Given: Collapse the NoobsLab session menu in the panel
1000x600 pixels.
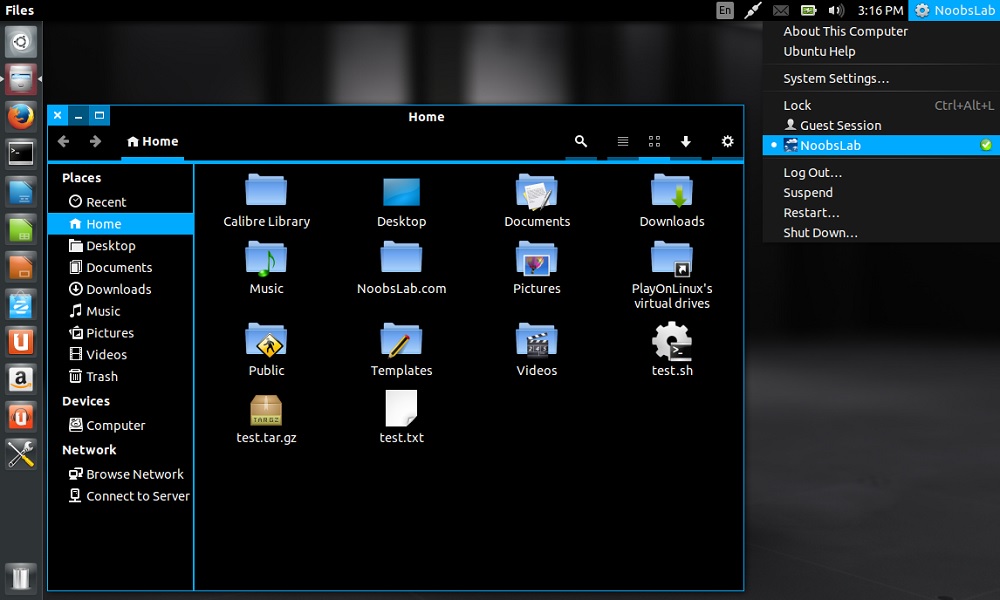Looking at the screenshot, I should (955, 10).
